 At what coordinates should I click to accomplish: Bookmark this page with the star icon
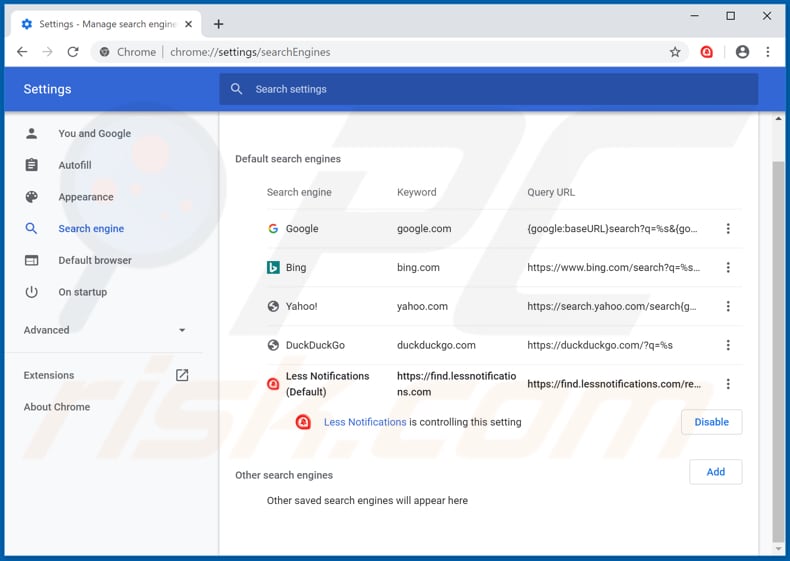(675, 52)
